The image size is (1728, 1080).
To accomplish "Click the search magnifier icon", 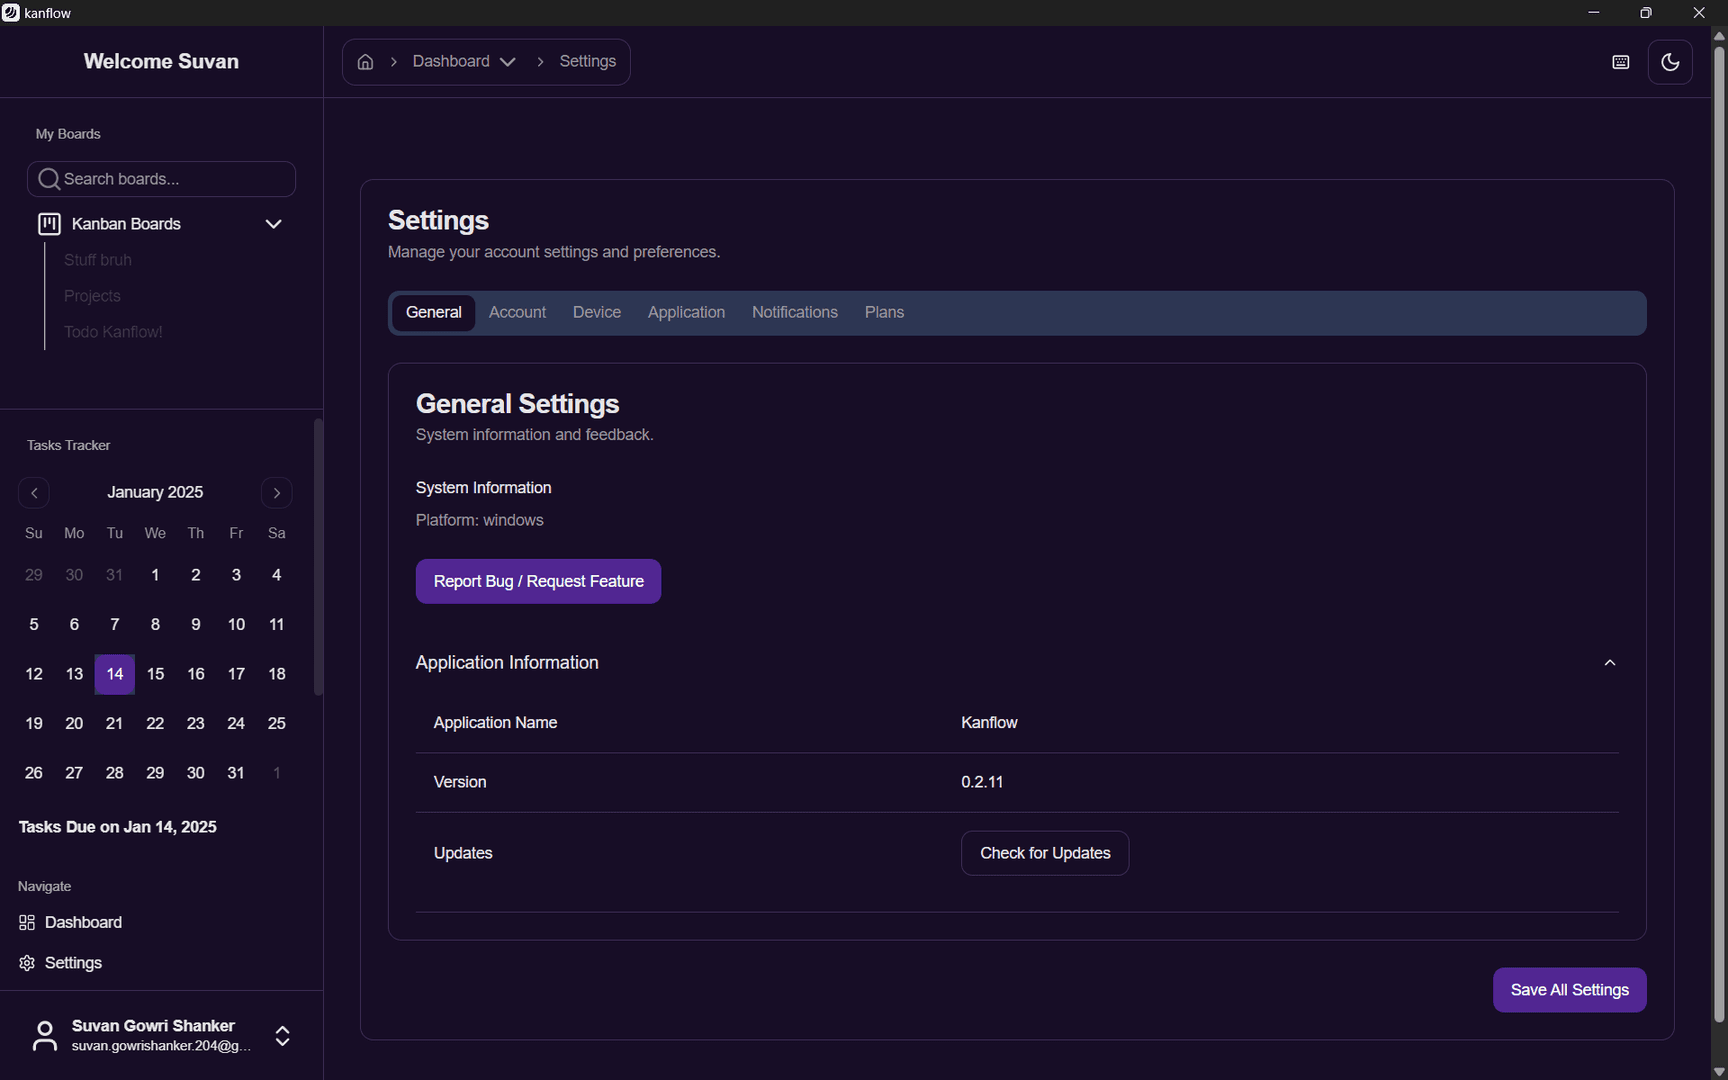I will pyautogui.click(x=48, y=179).
